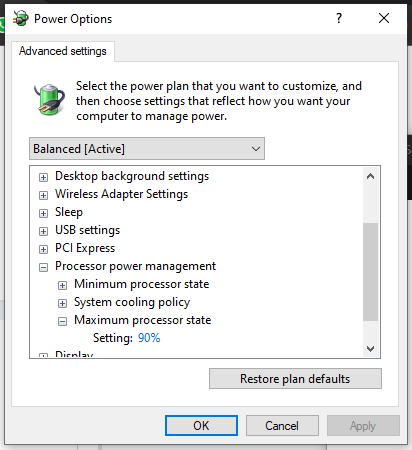Click the Power Options title bar icon

pyautogui.click(x=21, y=18)
